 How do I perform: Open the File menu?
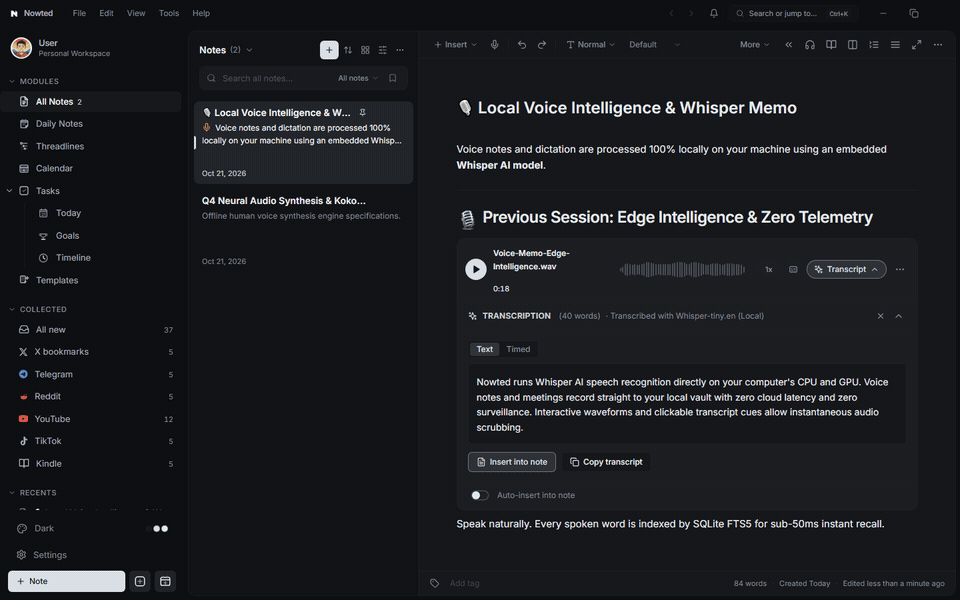[79, 13]
